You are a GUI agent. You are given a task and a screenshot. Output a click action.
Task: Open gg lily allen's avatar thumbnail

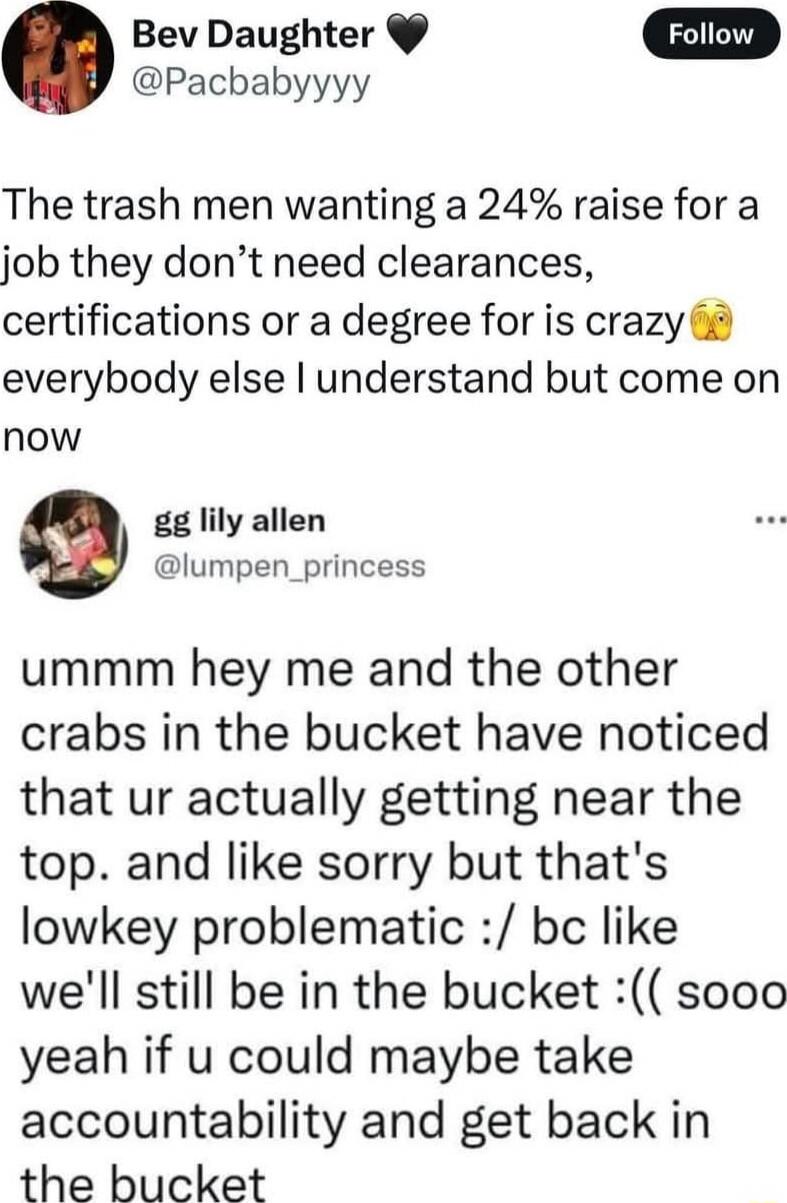tap(70, 543)
